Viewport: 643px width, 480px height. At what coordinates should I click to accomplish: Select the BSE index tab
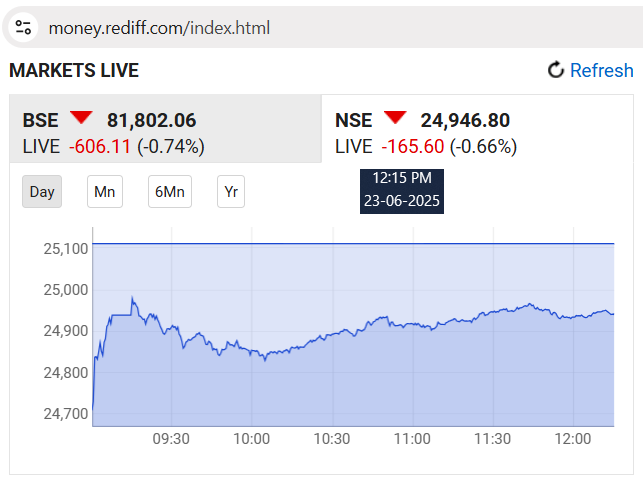tap(166, 129)
